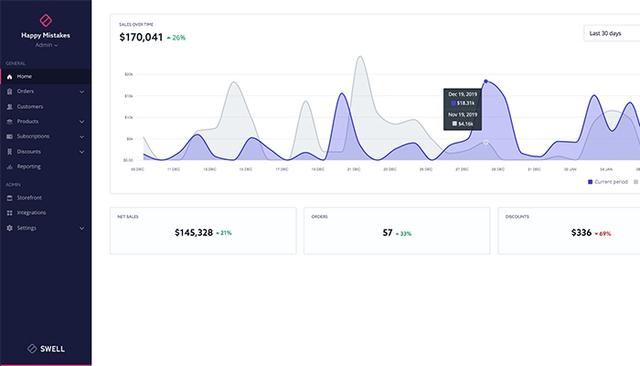The image size is (640, 366).
Task: Click the Happy Mistakes store logo icon
Action: point(46,20)
